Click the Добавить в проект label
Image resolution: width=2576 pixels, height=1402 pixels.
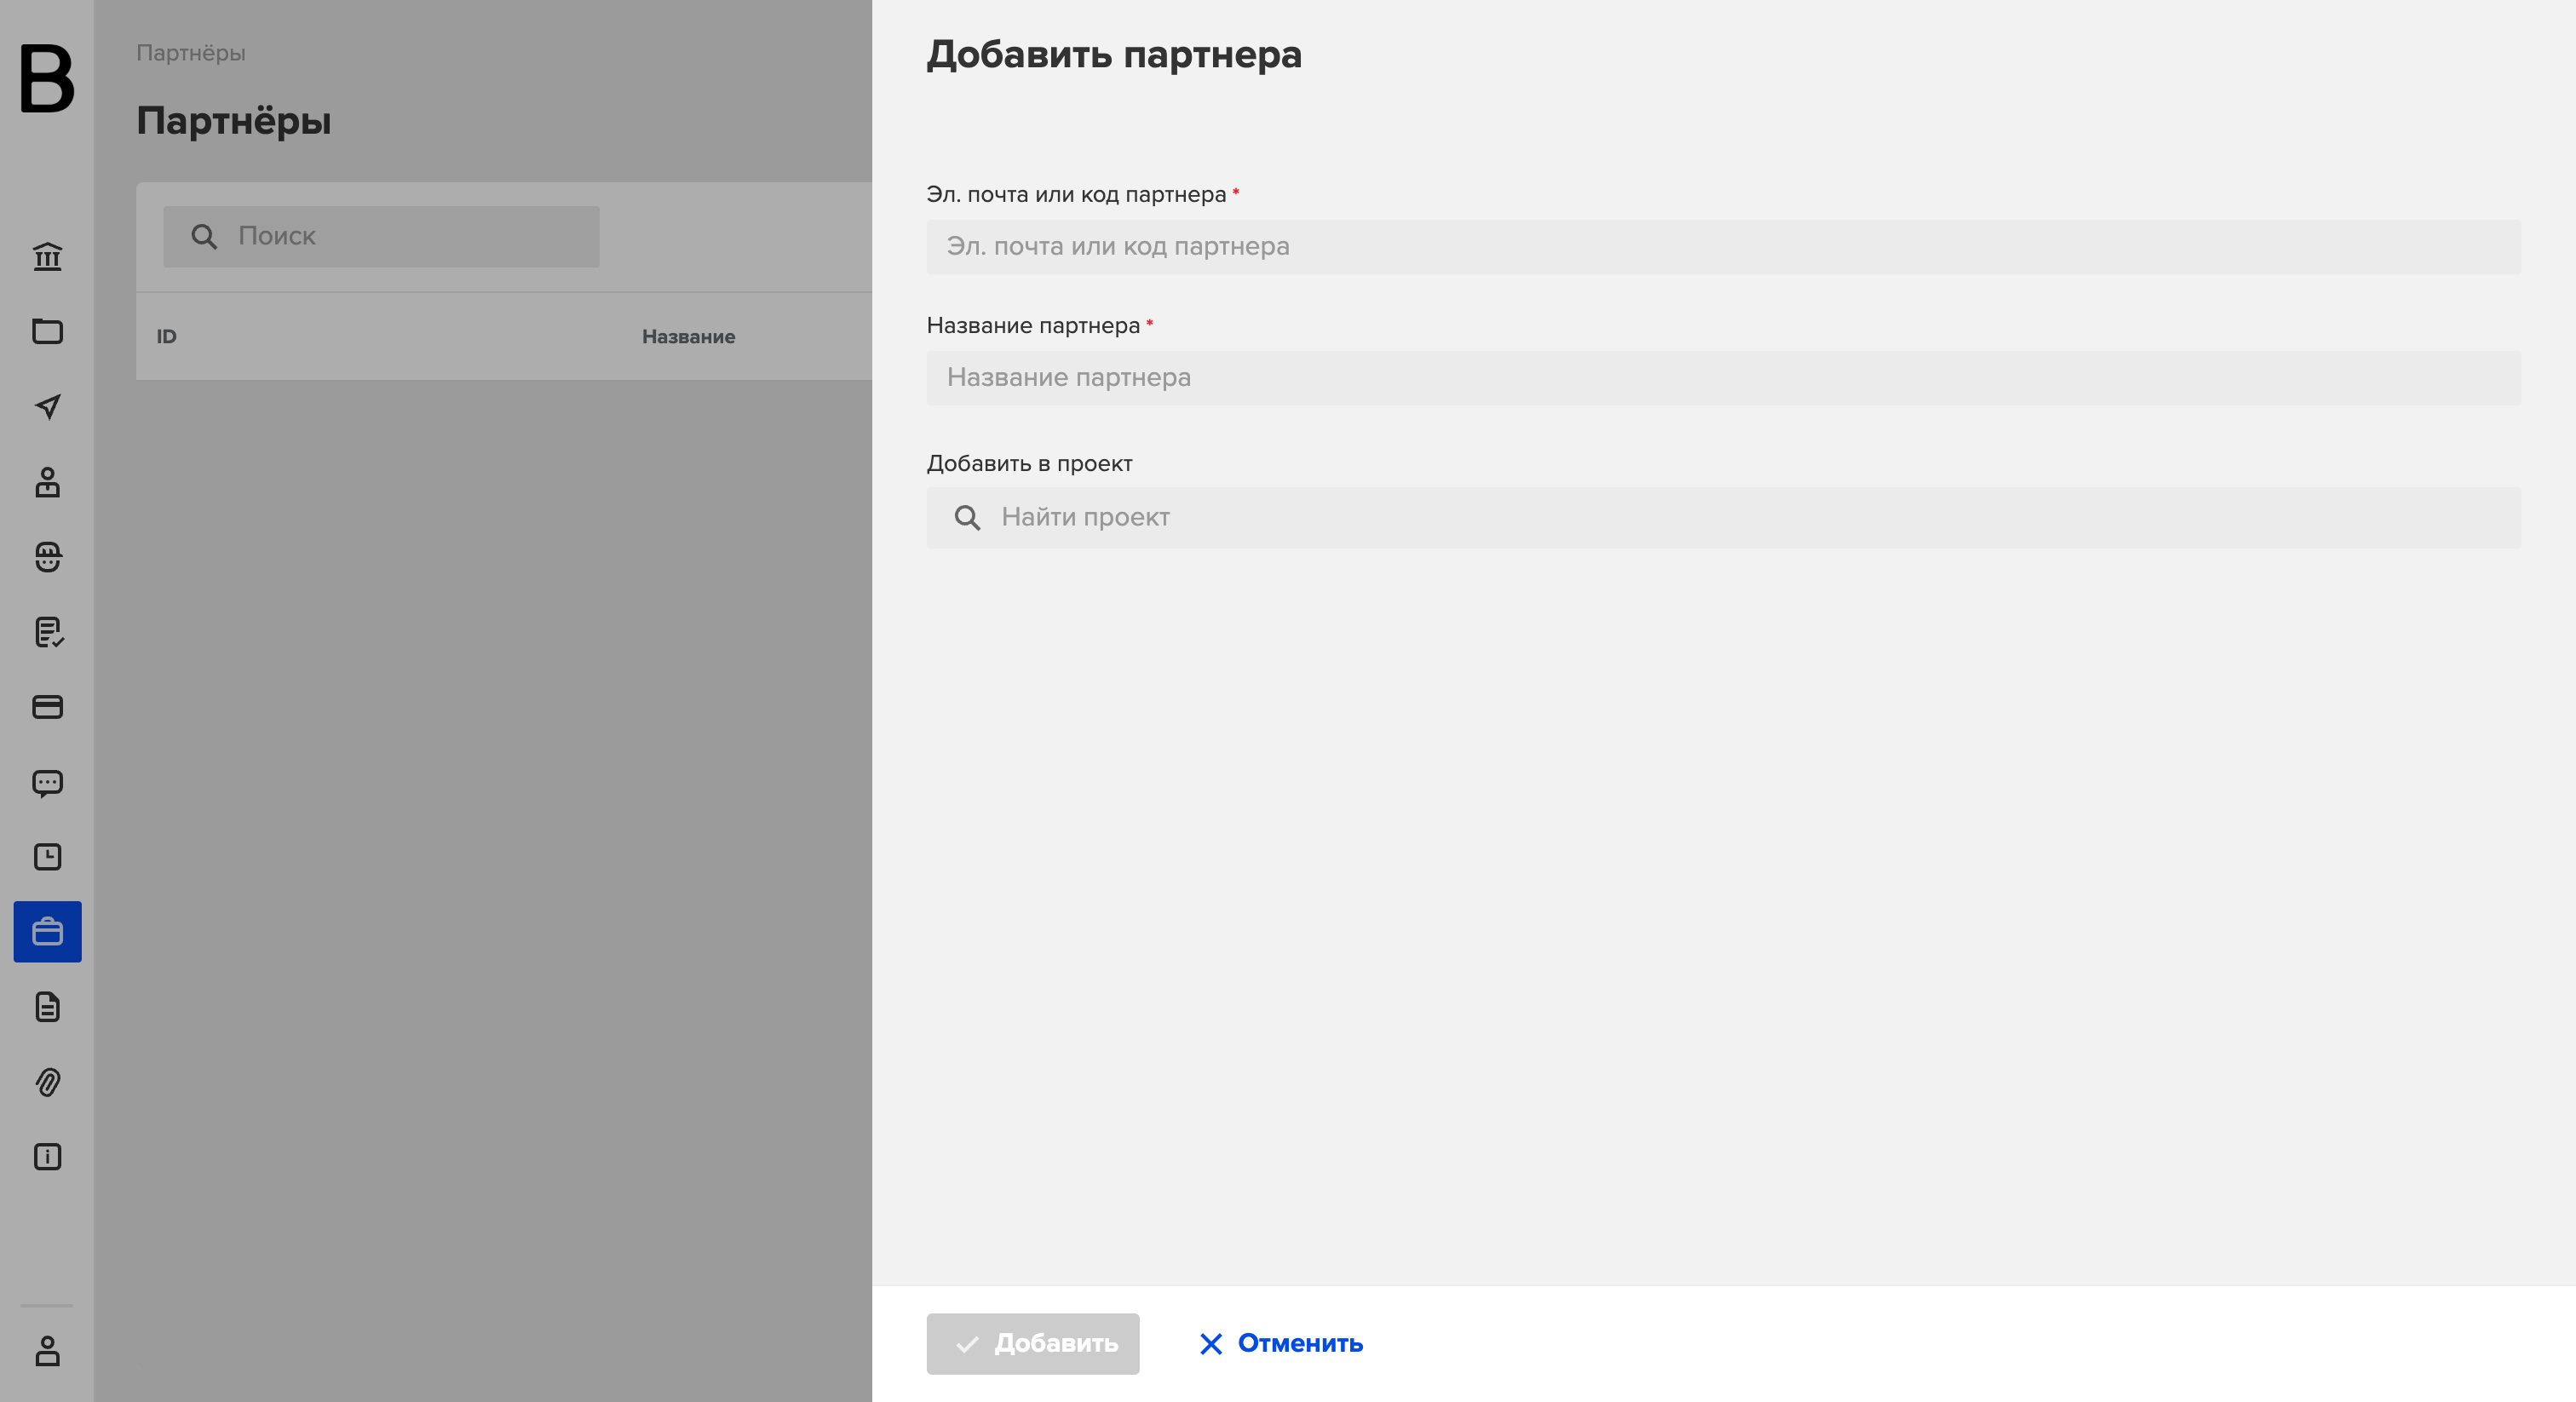click(x=1029, y=464)
